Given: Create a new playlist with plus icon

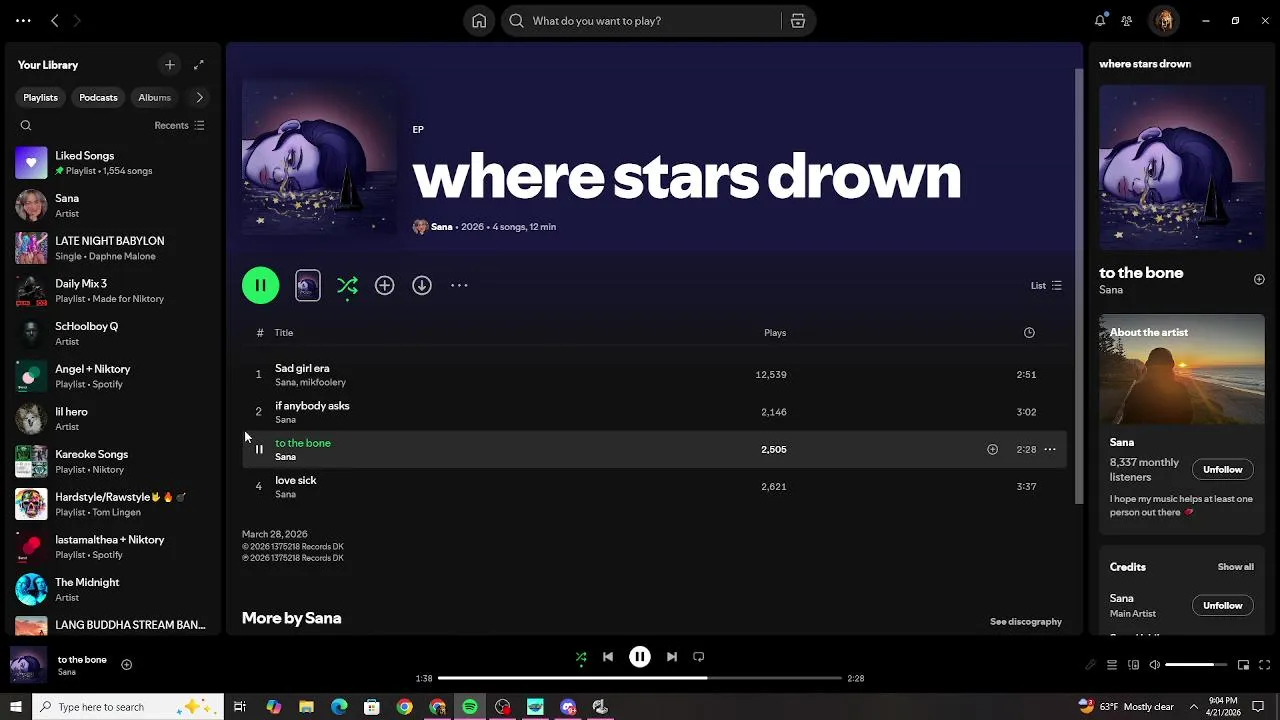Looking at the screenshot, I should [x=170, y=65].
